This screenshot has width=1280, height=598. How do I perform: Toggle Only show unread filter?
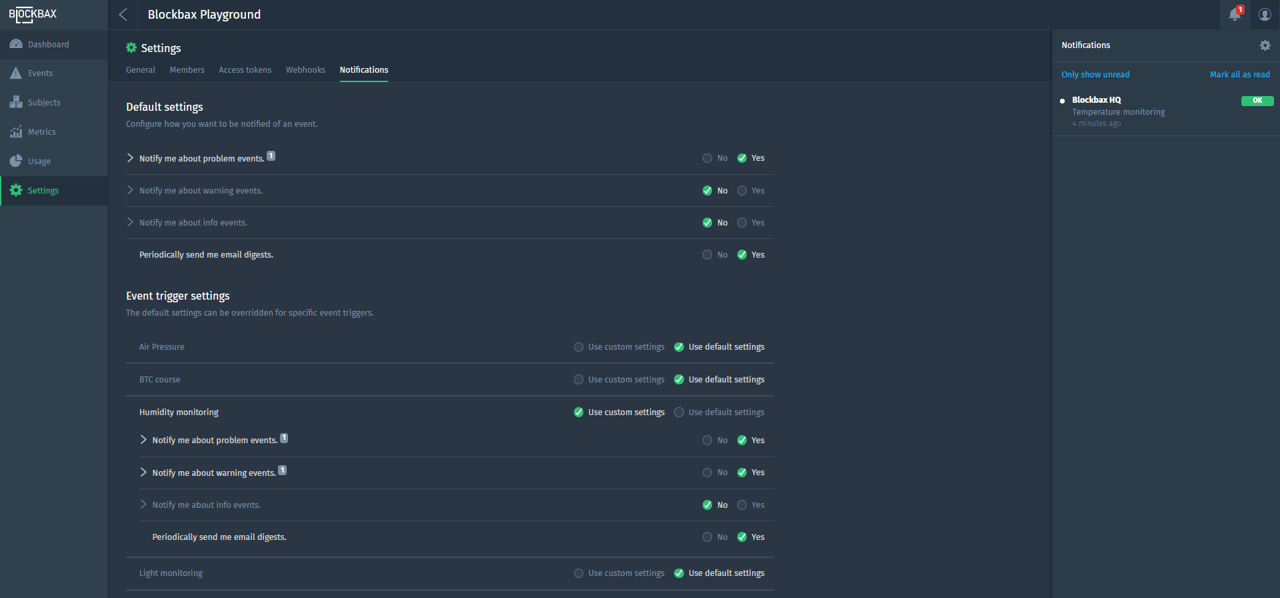point(1095,74)
